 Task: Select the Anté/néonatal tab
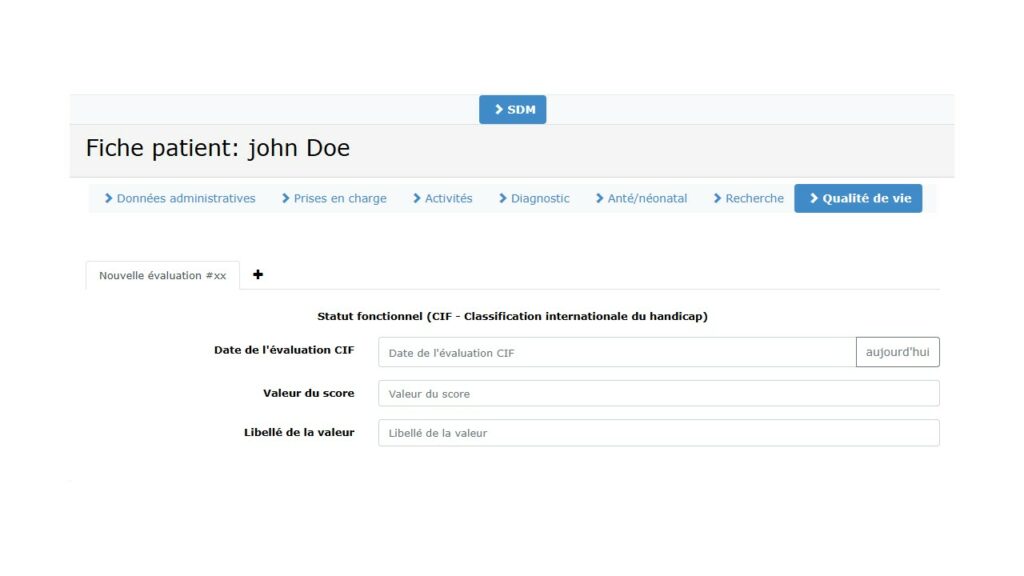641,198
